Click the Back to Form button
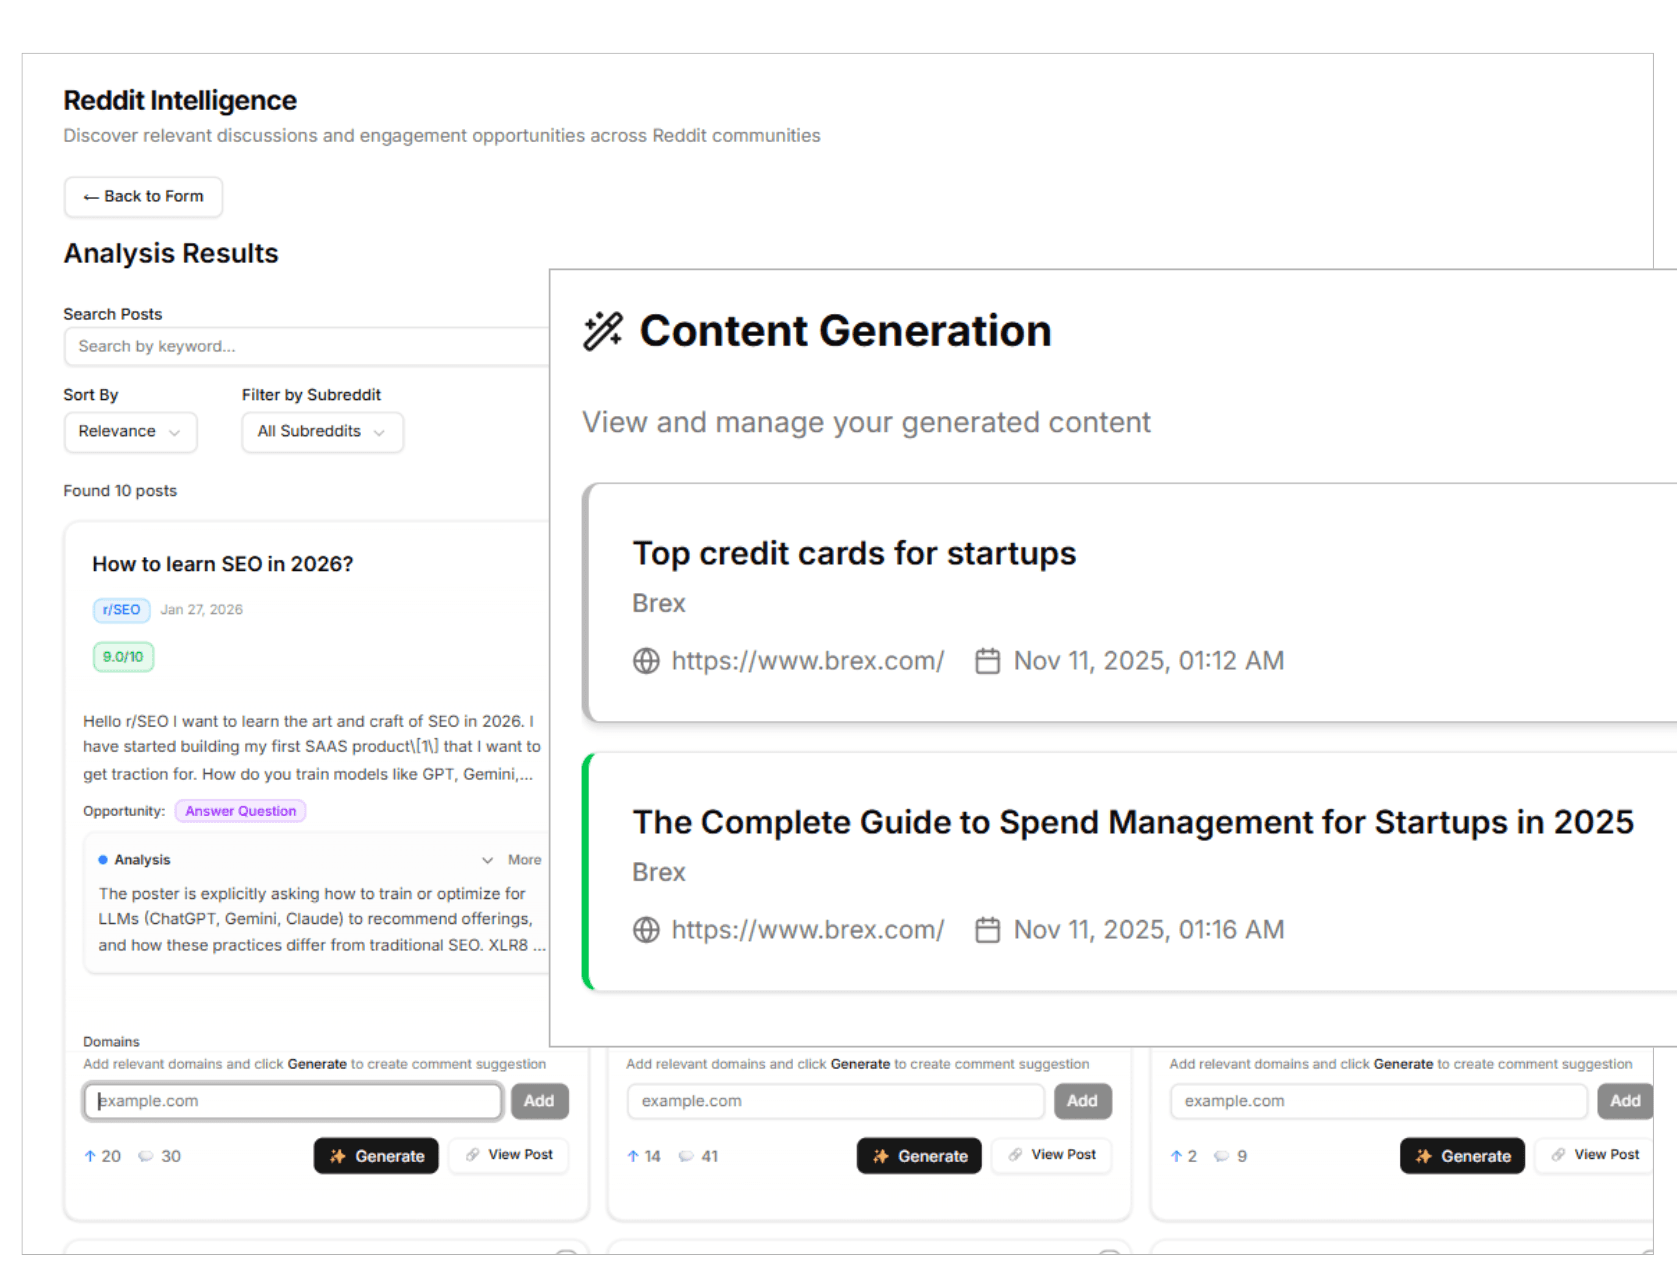The image size is (1677, 1275). point(143,197)
